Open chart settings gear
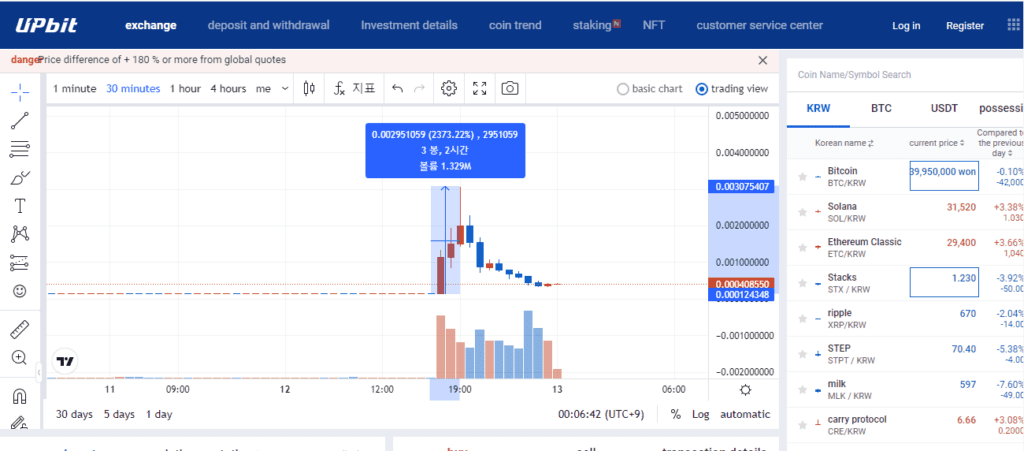This screenshot has width=1024, height=451. 448,89
